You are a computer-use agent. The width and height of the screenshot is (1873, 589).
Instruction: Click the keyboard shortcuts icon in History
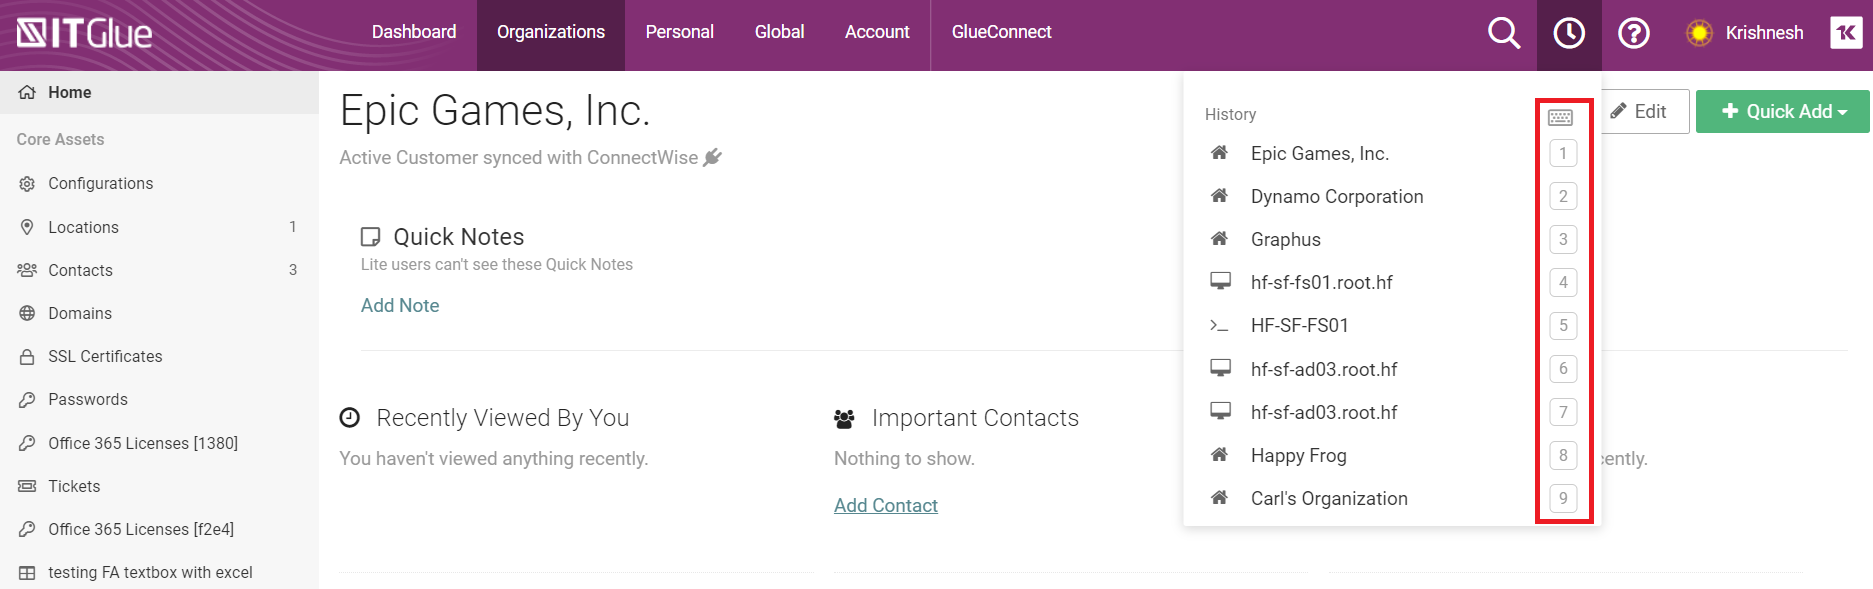(1560, 117)
